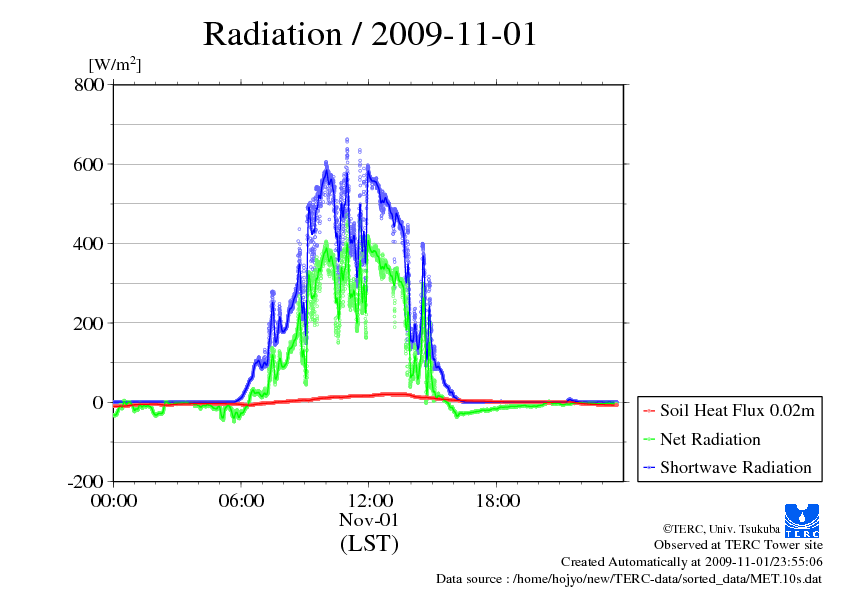Click the 'Data source' file path line

(x=629, y=579)
